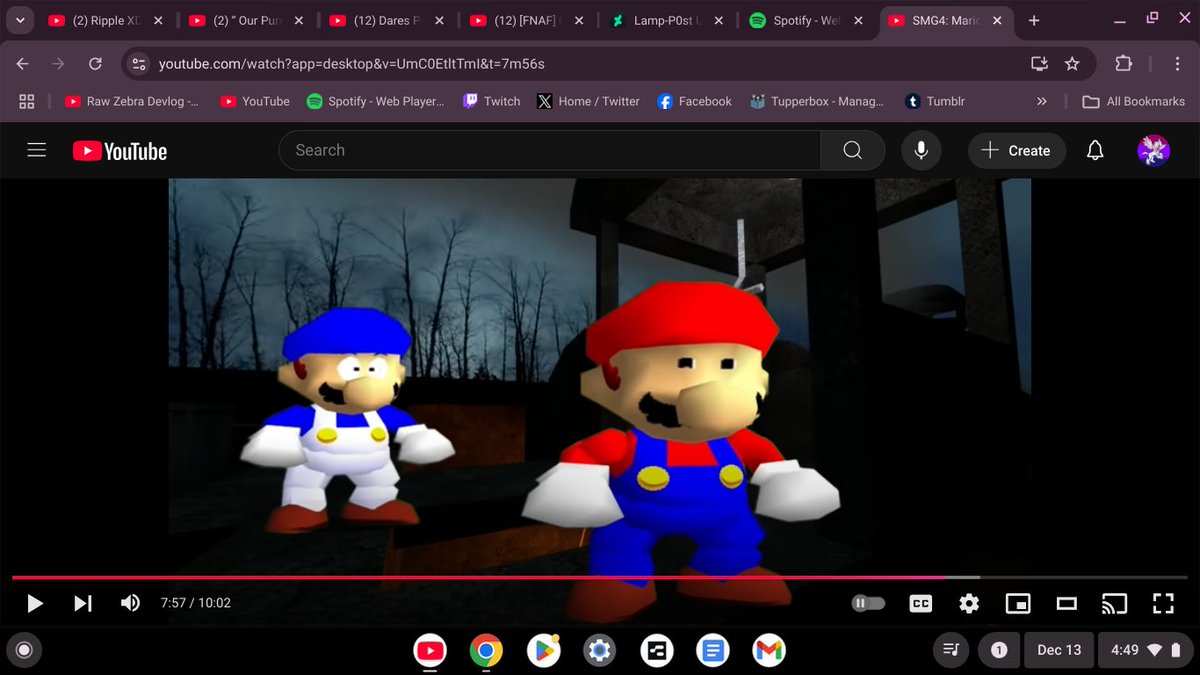
Task: Open the Twitch bookmark
Action: 491,101
